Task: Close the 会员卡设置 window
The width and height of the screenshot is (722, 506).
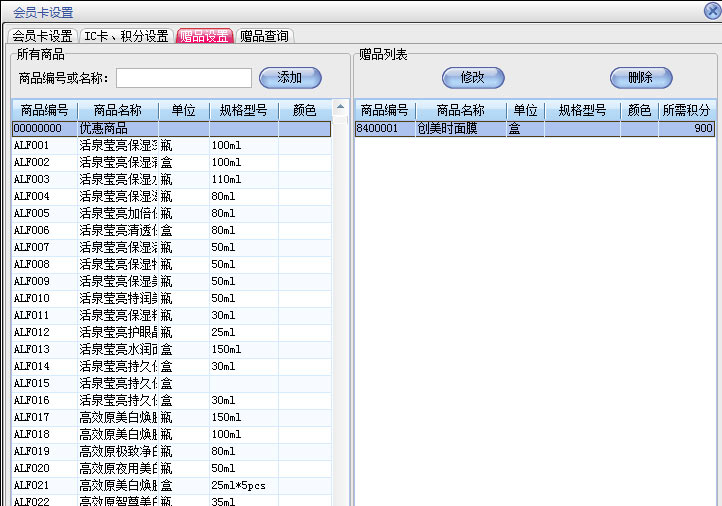Action: (711, 11)
